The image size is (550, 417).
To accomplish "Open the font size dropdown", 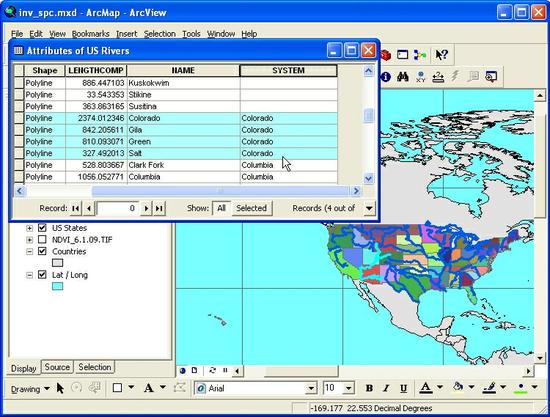I will (x=348, y=389).
